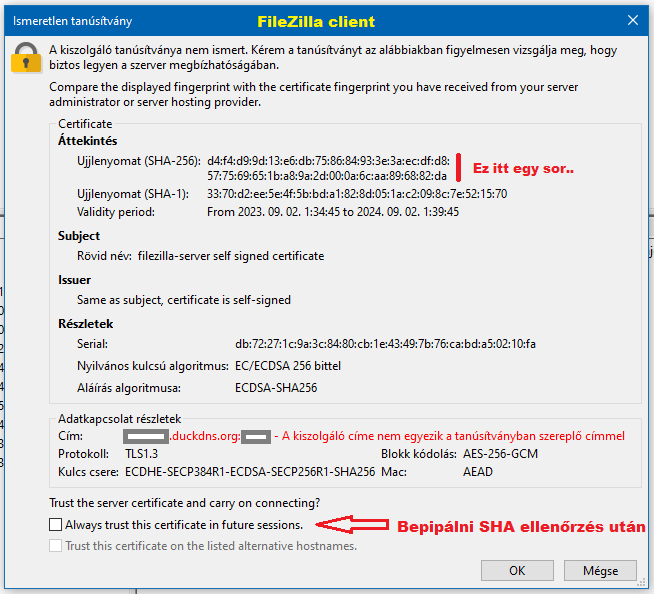Click the ECDSA-SHA256 signature algorithm value
The width and height of the screenshot is (654, 594).
[x=276, y=388]
